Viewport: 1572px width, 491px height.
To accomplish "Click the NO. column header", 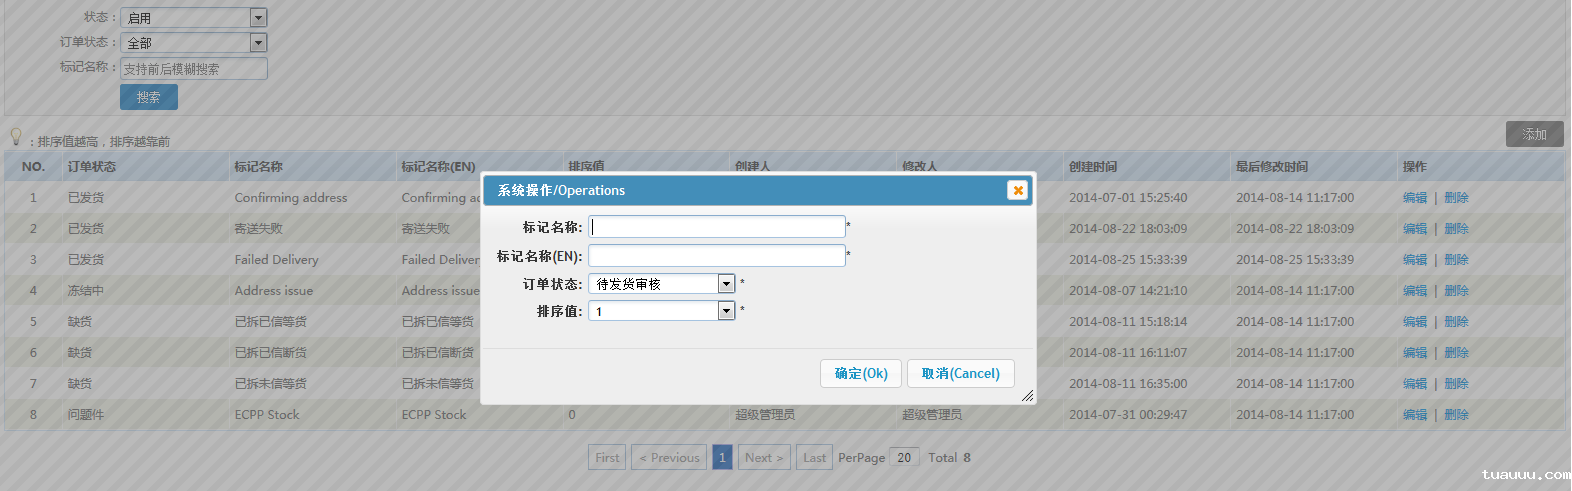I will click(33, 167).
